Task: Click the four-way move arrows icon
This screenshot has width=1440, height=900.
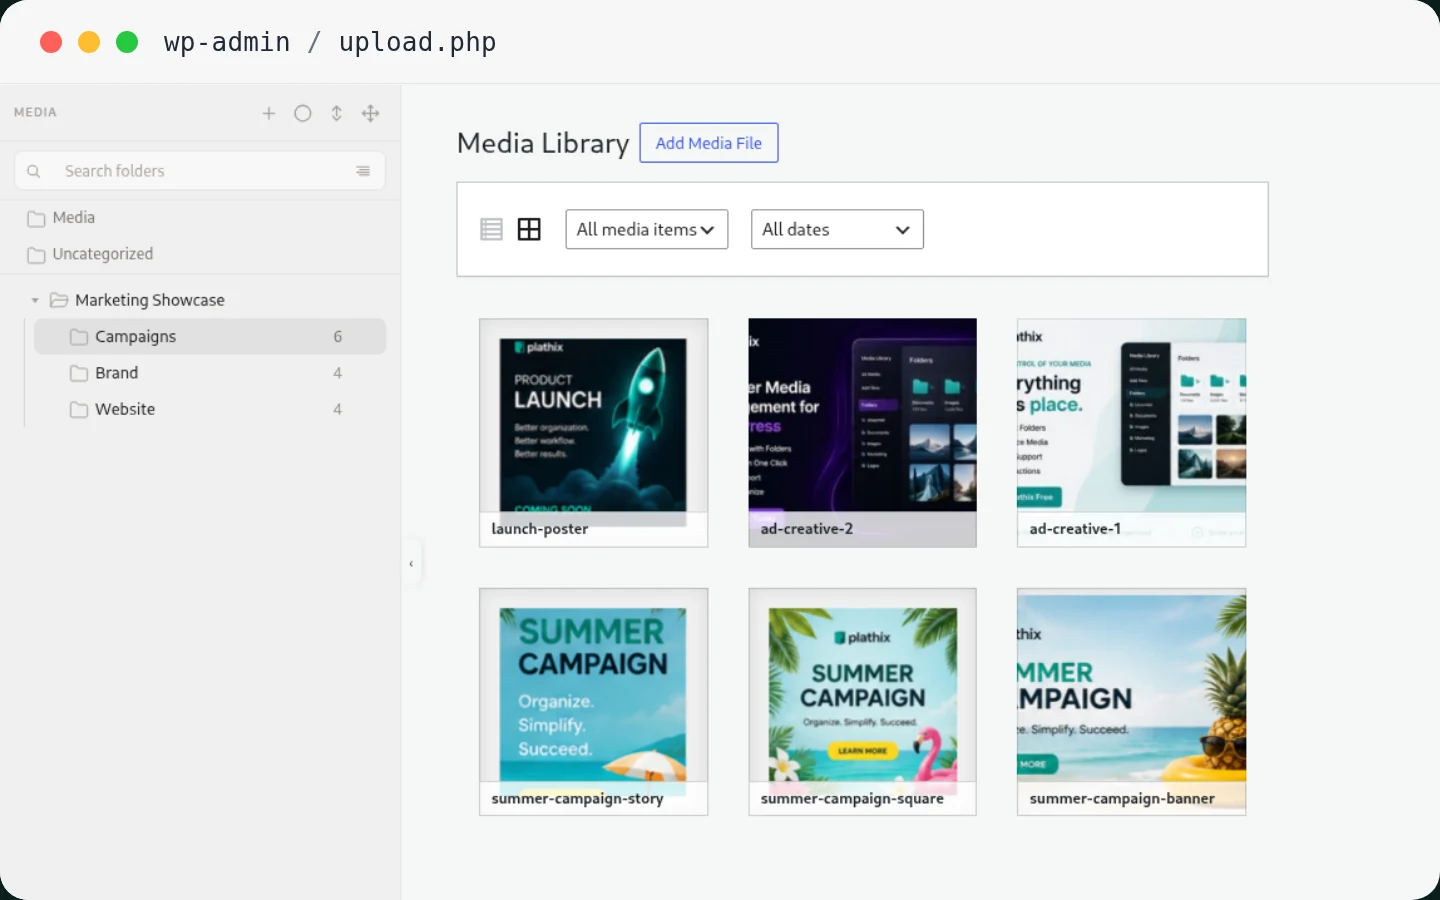Action: click(371, 113)
